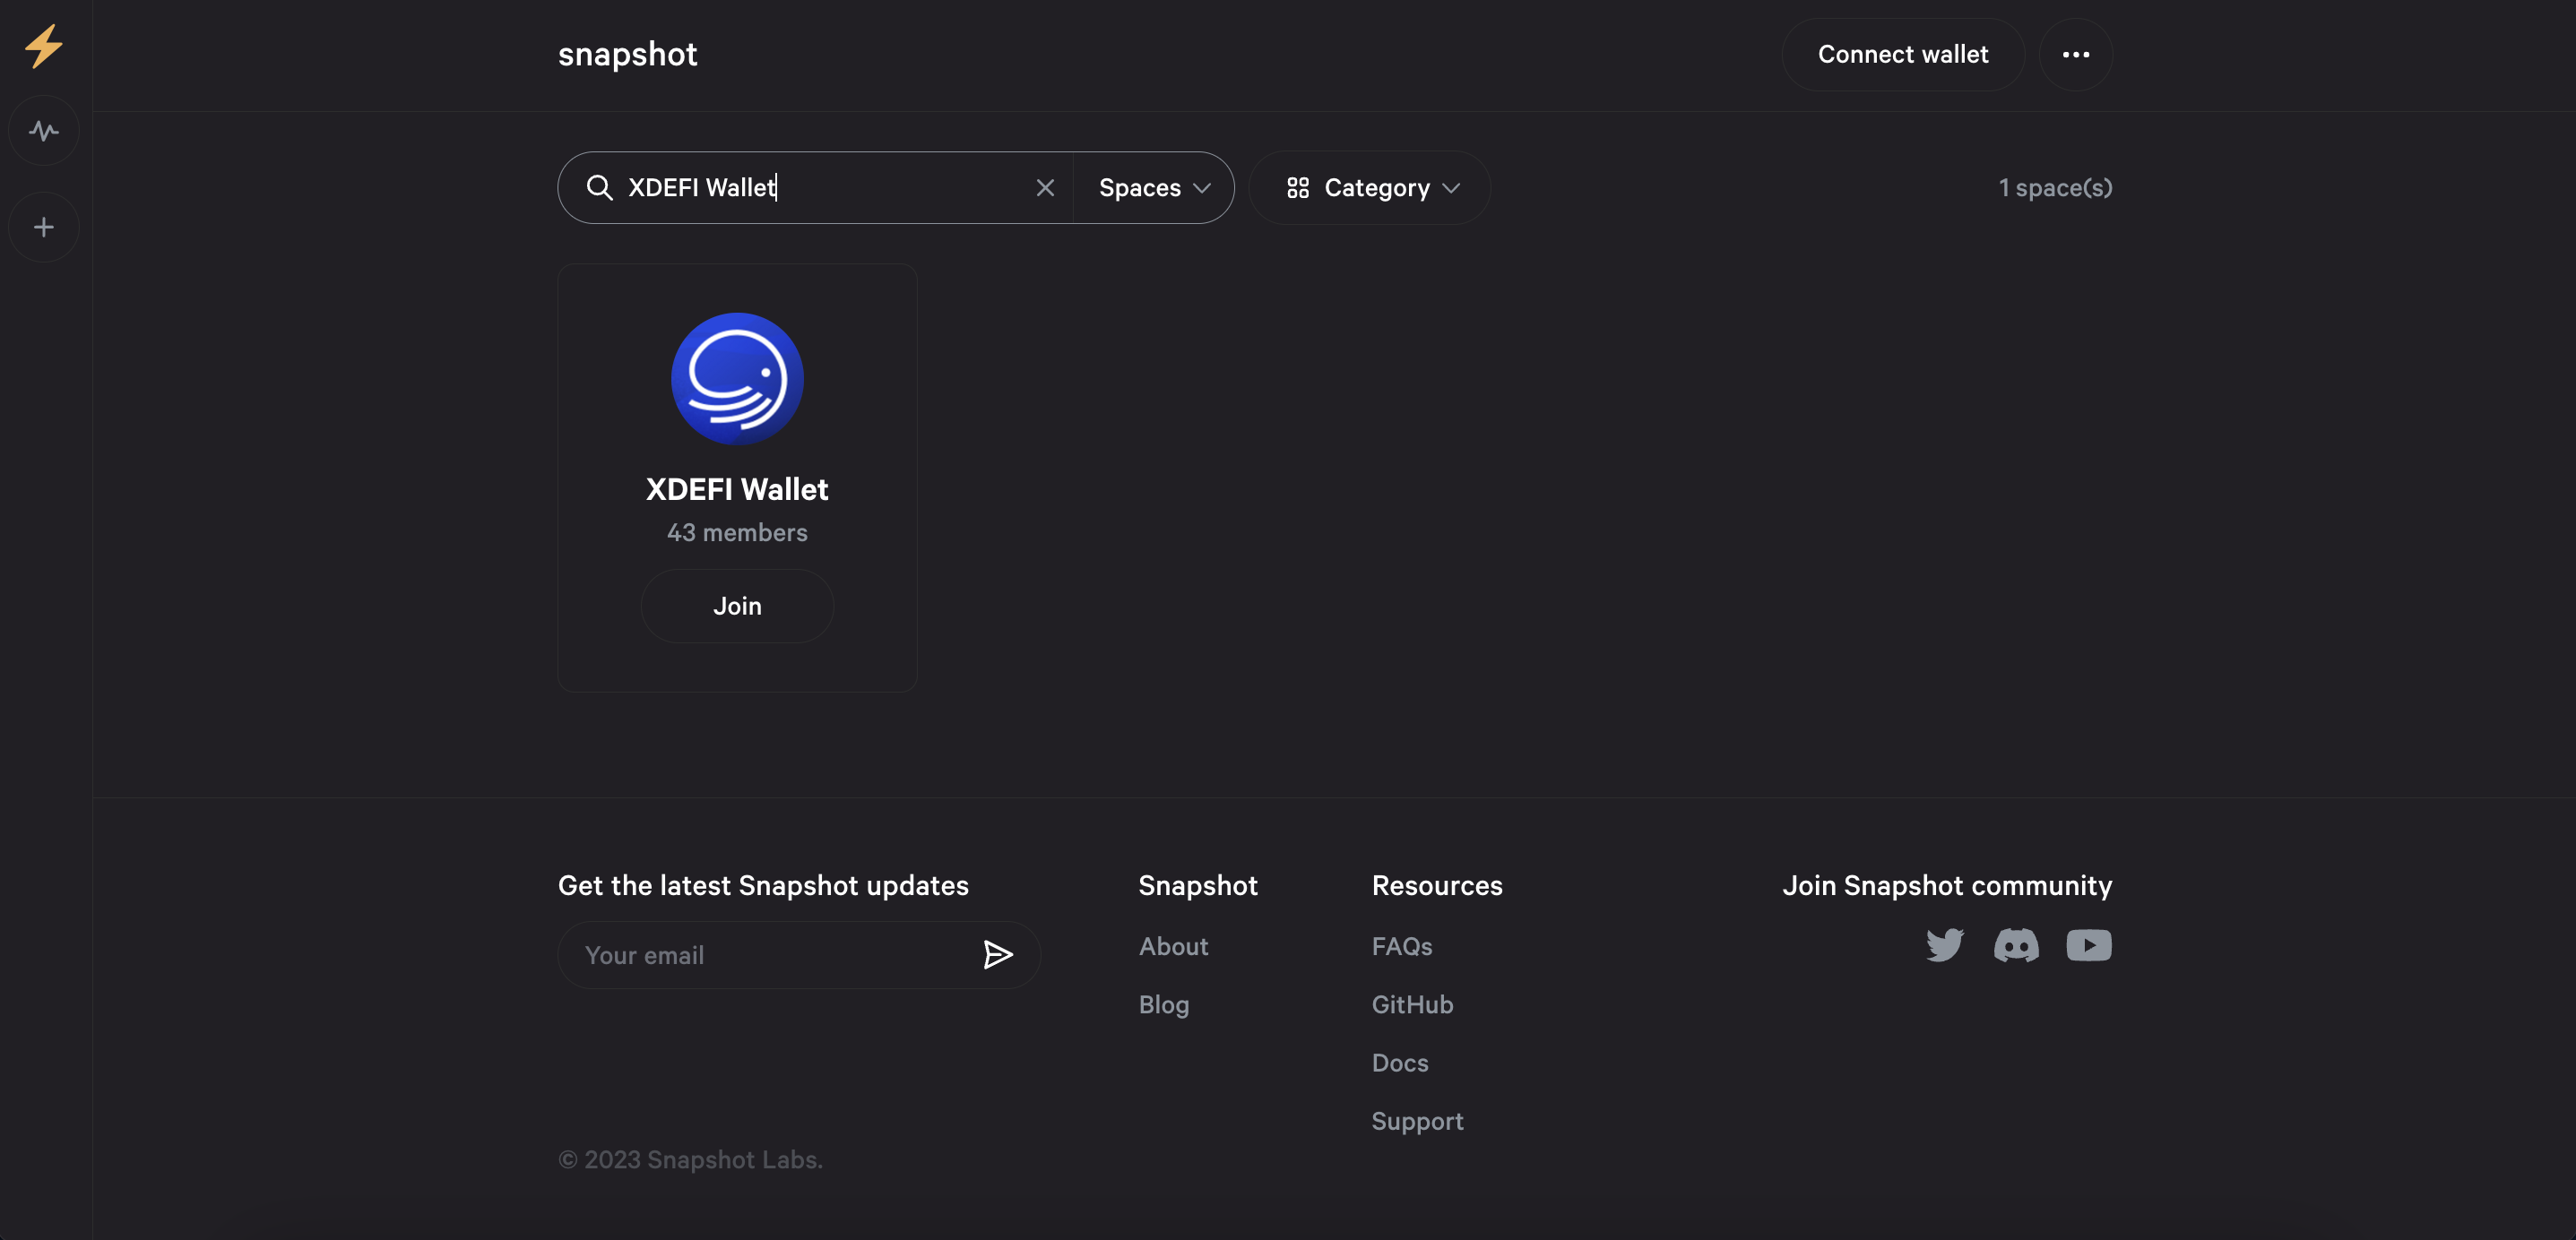Click the Join Snapshot community heading
The width and height of the screenshot is (2576, 1240).
click(x=1947, y=886)
